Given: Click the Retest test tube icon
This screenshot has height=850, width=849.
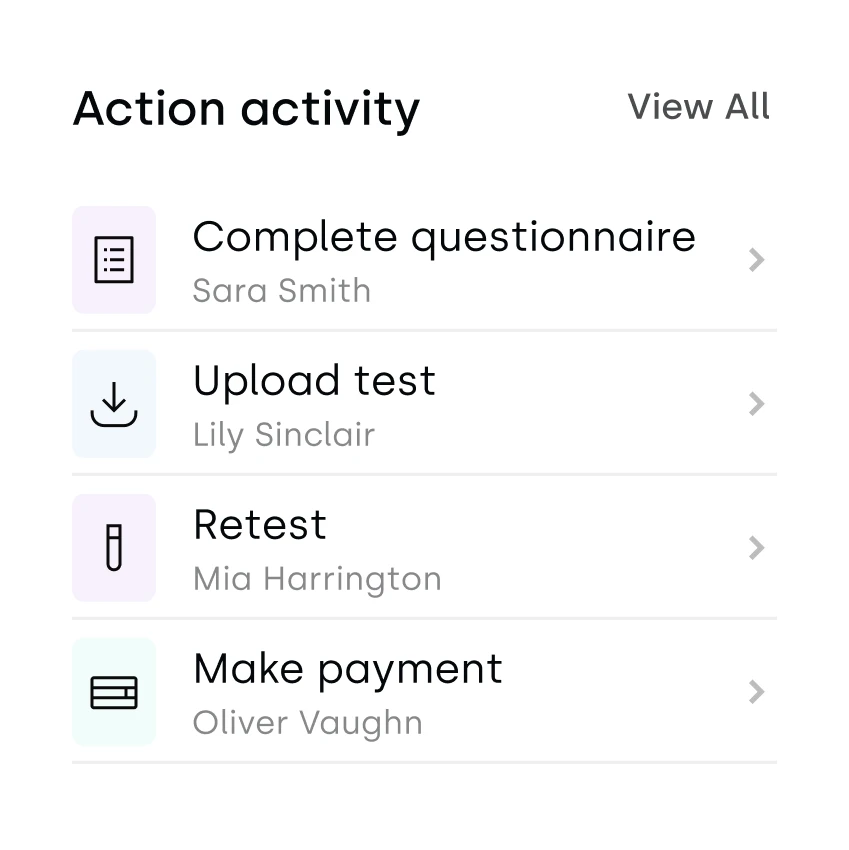Looking at the screenshot, I should (114, 548).
